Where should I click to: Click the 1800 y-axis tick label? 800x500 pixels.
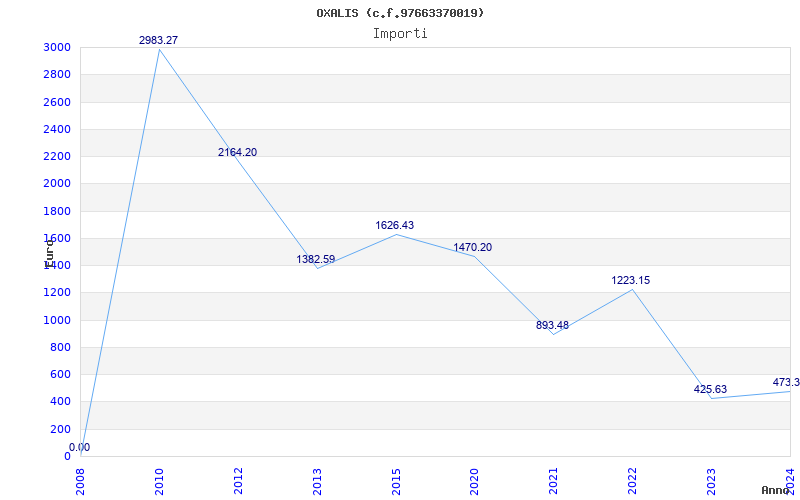point(58,211)
